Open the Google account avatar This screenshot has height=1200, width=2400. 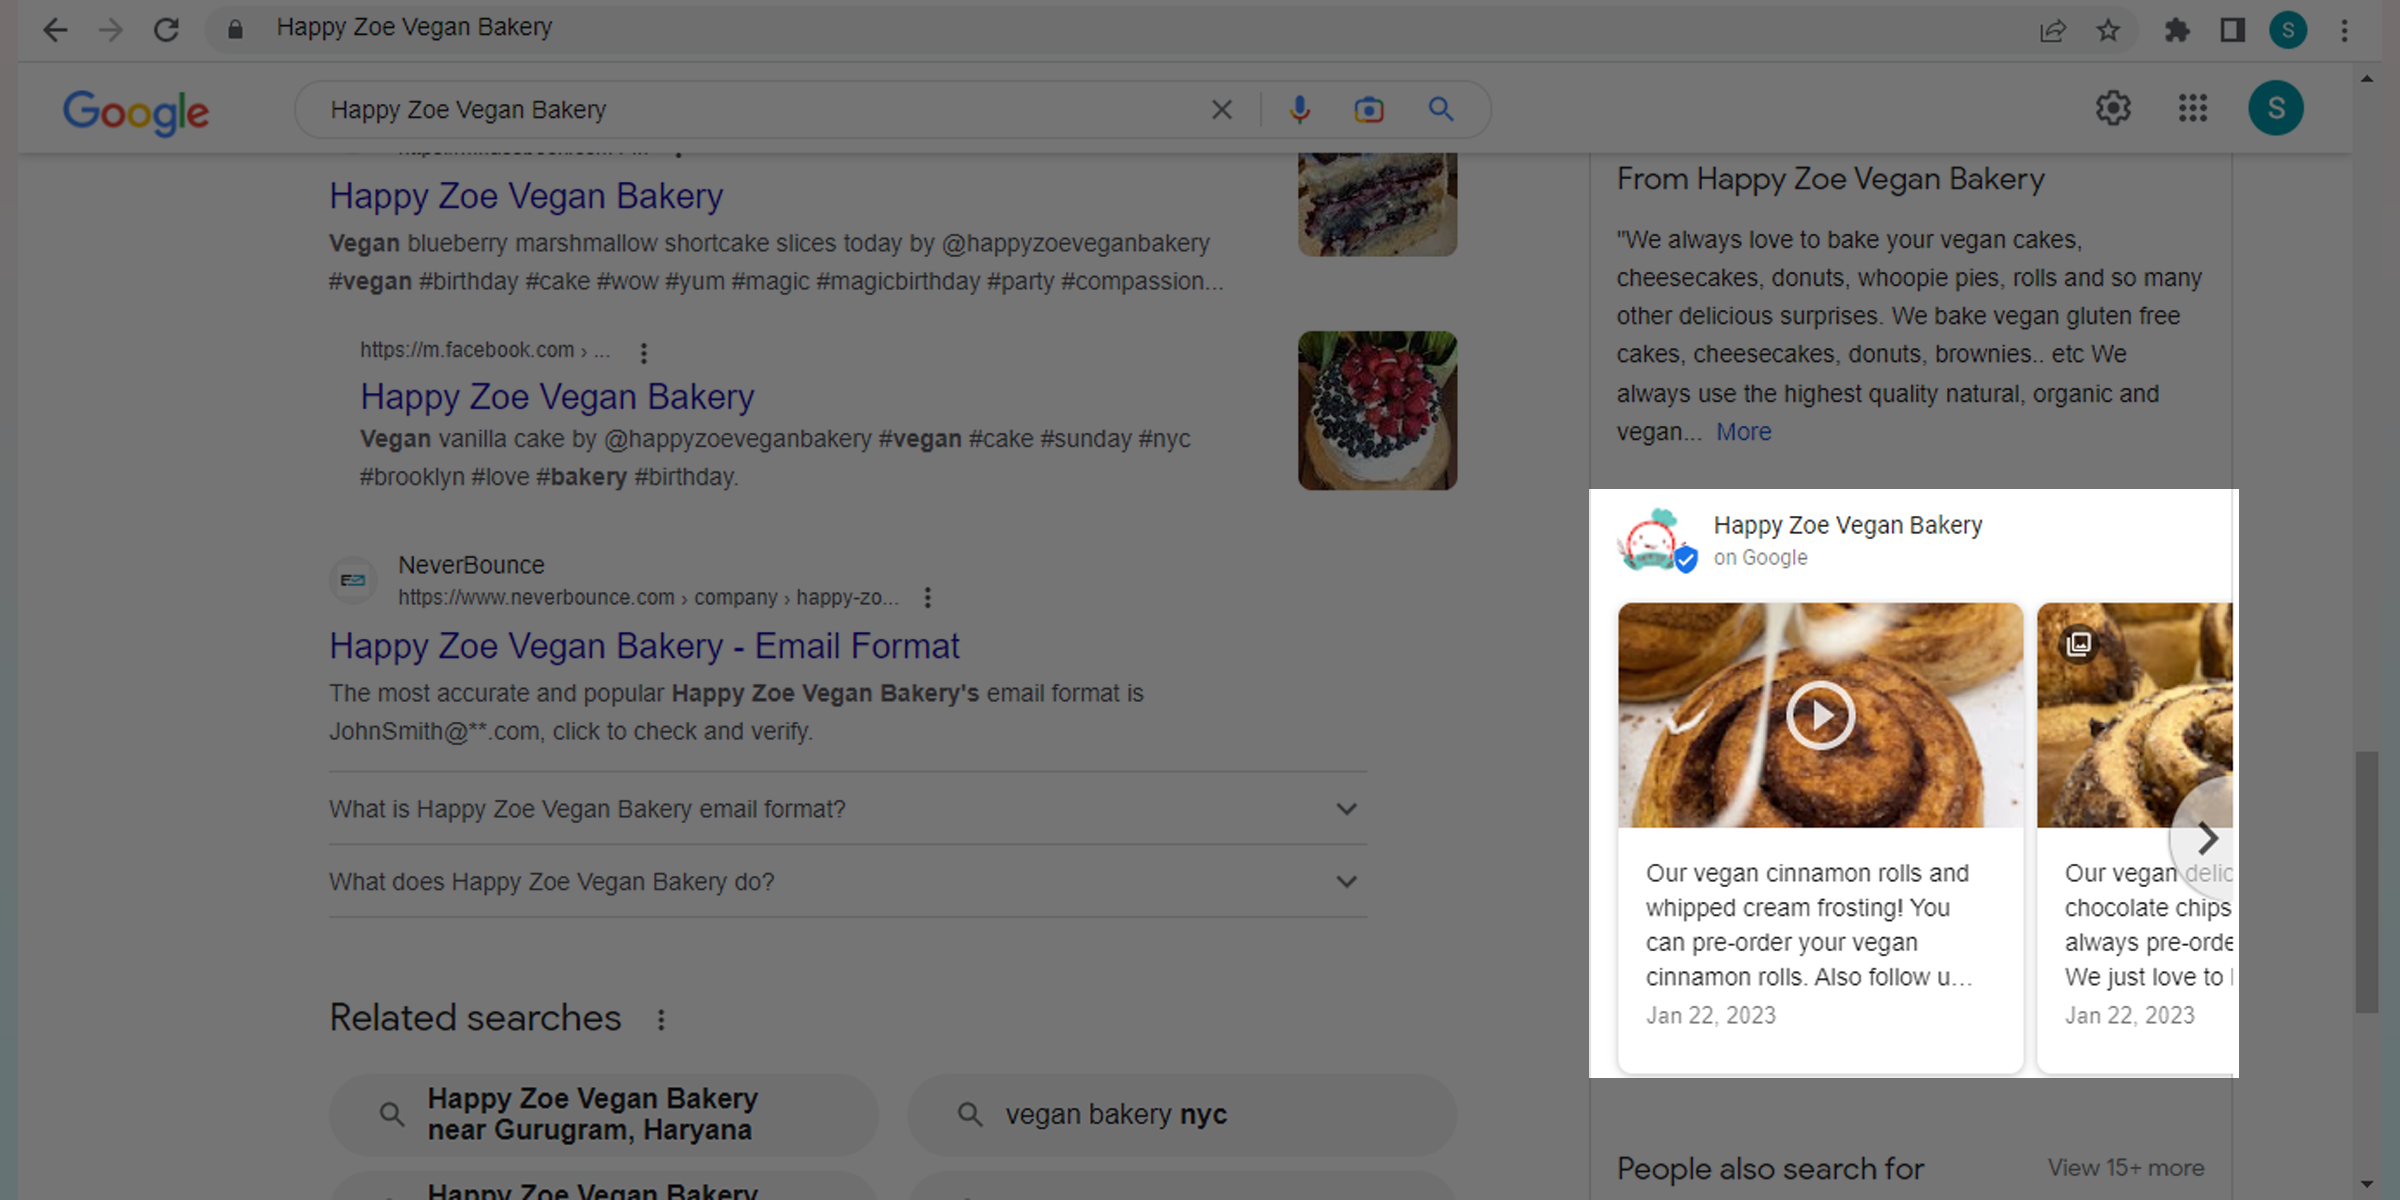click(2276, 108)
